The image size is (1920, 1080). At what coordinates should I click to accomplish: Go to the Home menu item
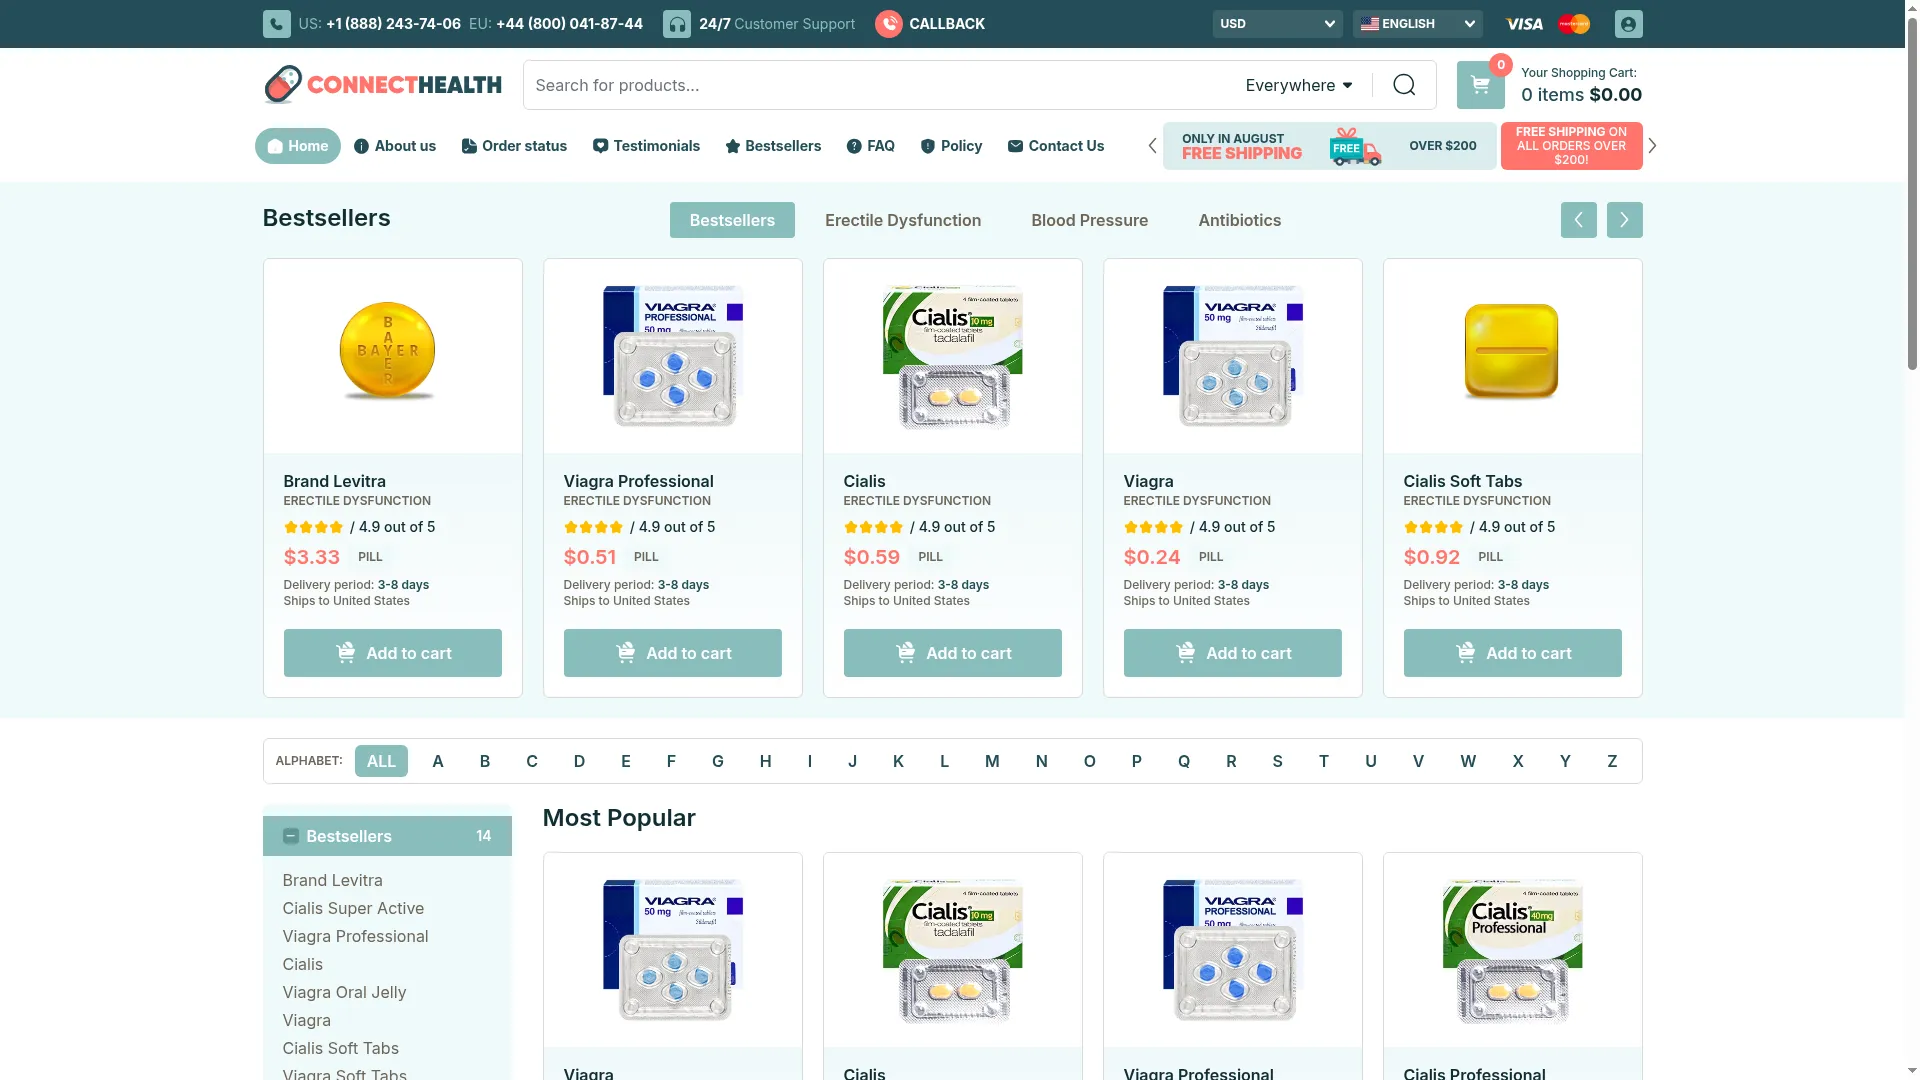(x=298, y=146)
